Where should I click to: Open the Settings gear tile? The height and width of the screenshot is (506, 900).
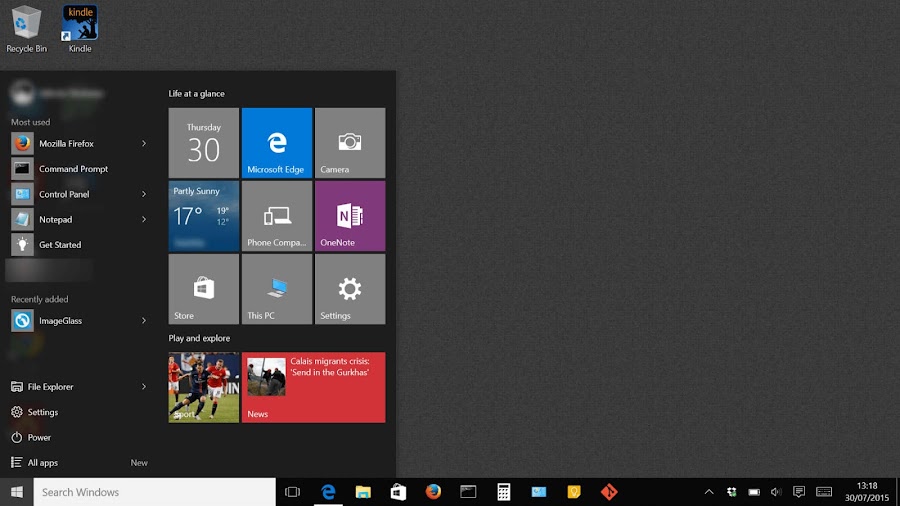(350, 289)
